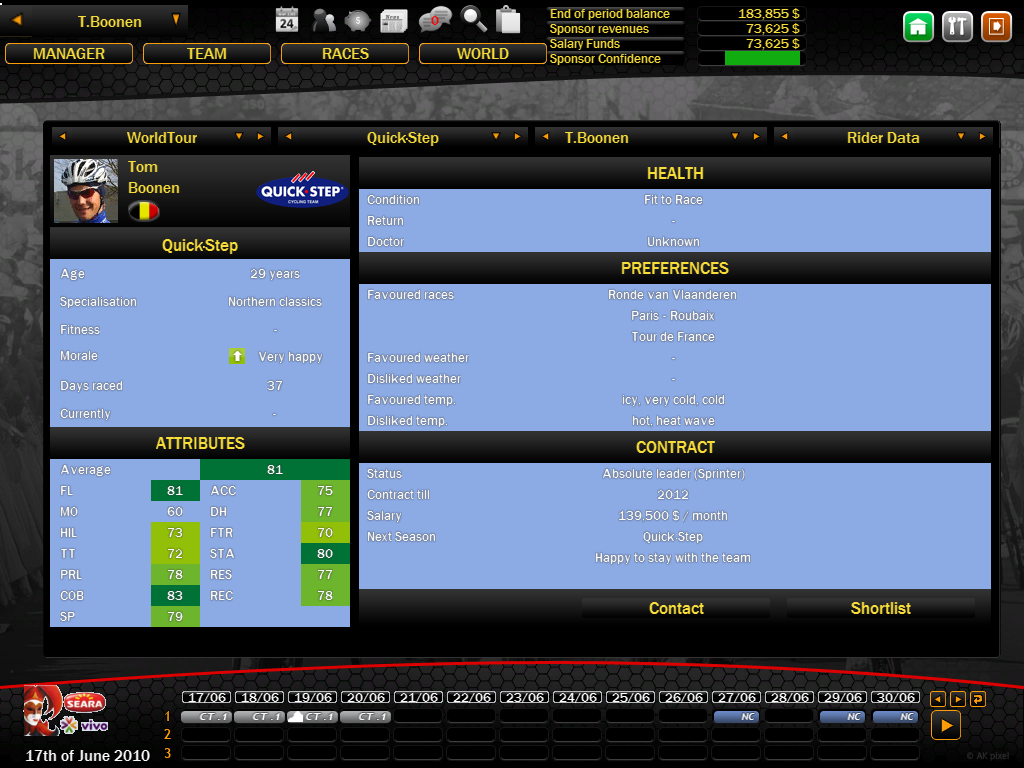Screen dimensions: 1024x768
Task: Expand the Quick-Step team dropdown arrow
Action: 497,137
